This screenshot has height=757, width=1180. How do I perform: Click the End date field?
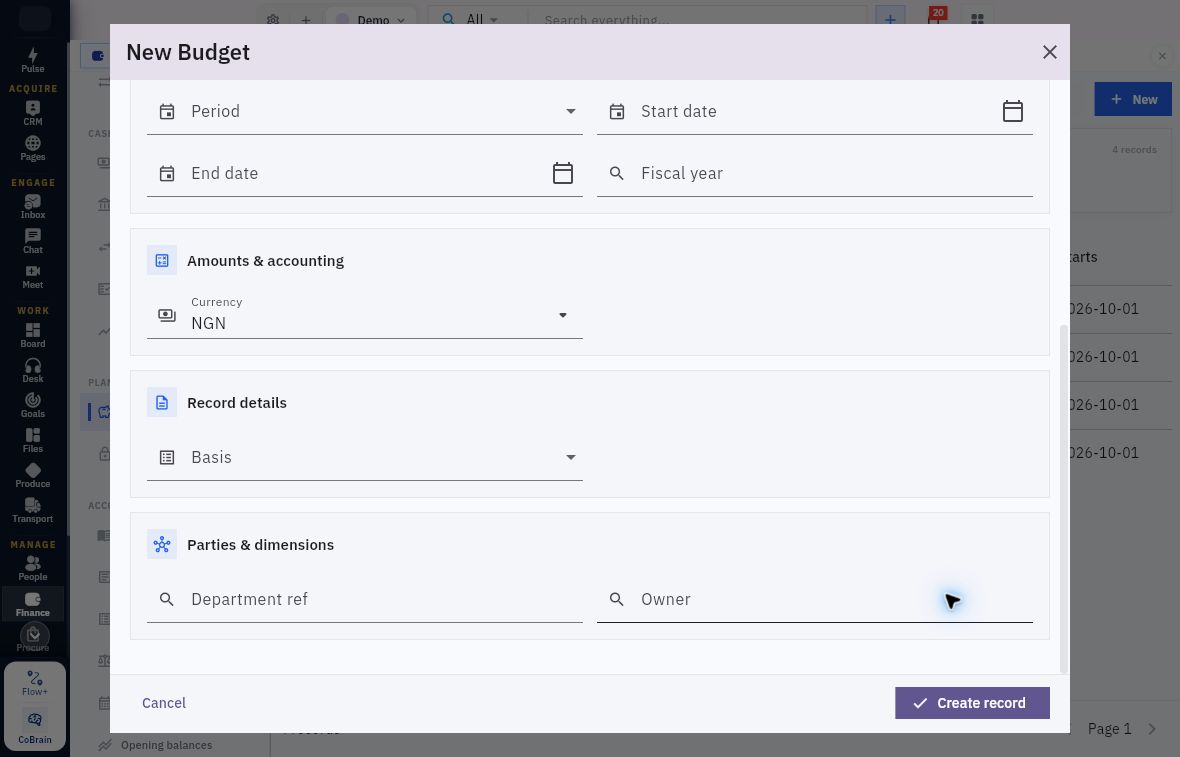[x=364, y=173]
